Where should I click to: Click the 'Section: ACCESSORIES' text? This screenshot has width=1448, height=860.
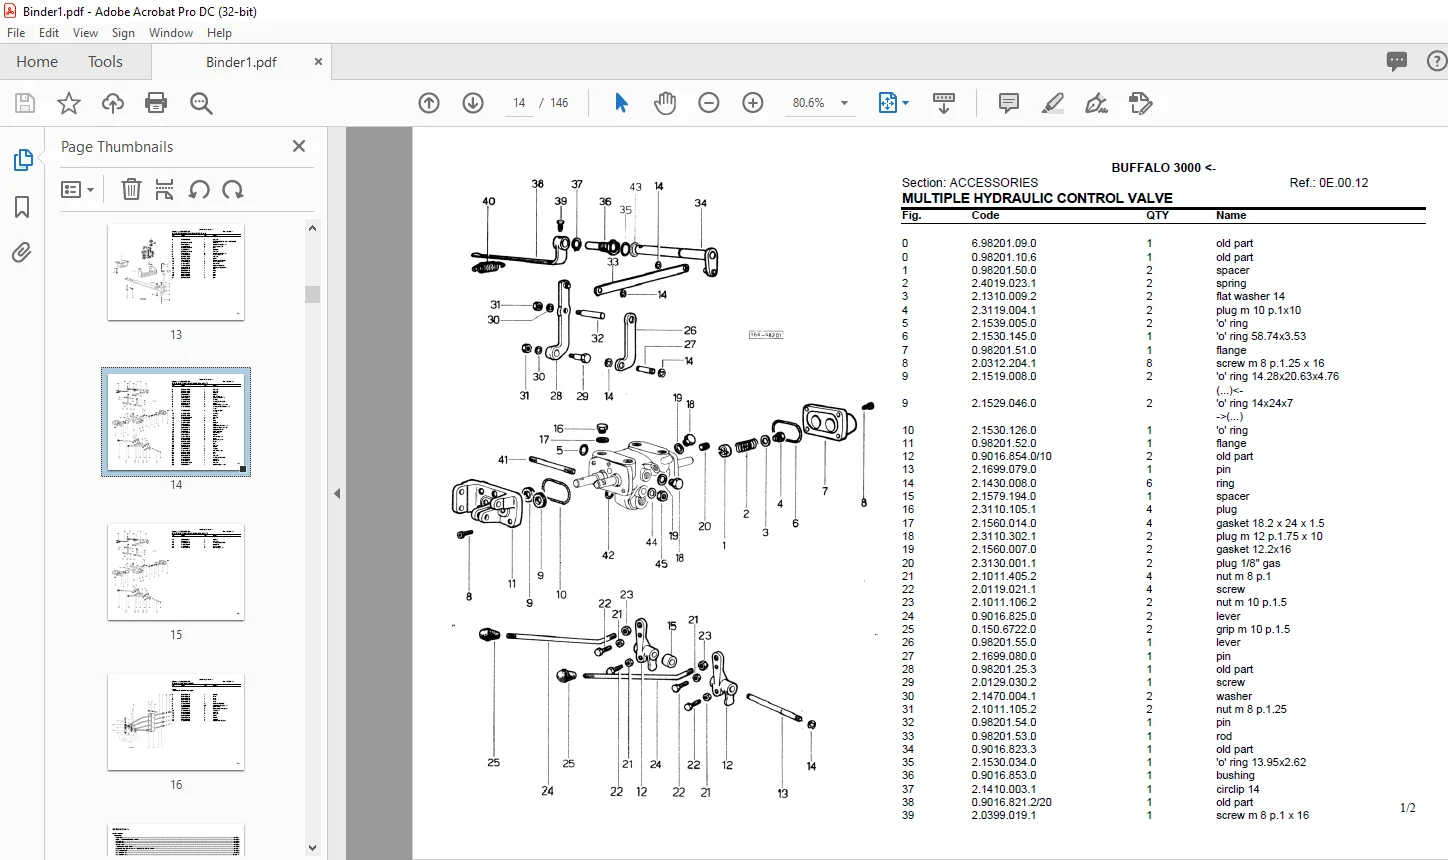[970, 183]
